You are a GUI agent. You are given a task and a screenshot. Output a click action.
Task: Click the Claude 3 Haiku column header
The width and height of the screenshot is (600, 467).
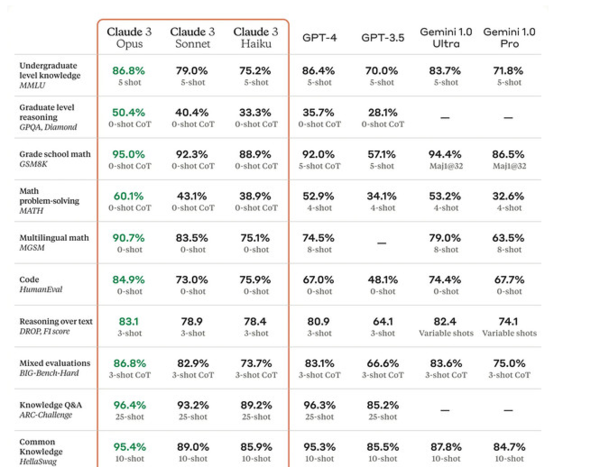pos(254,39)
